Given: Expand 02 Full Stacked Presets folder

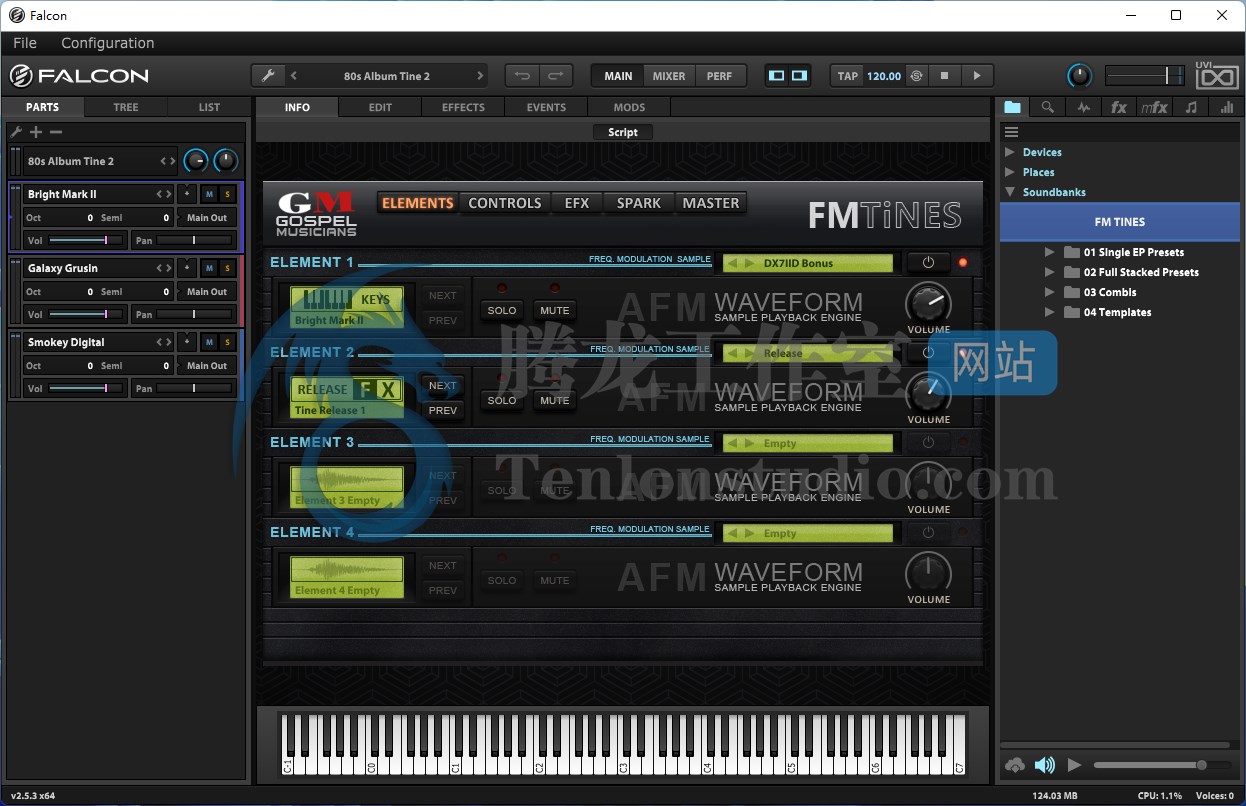Looking at the screenshot, I should click(x=1049, y=272).
